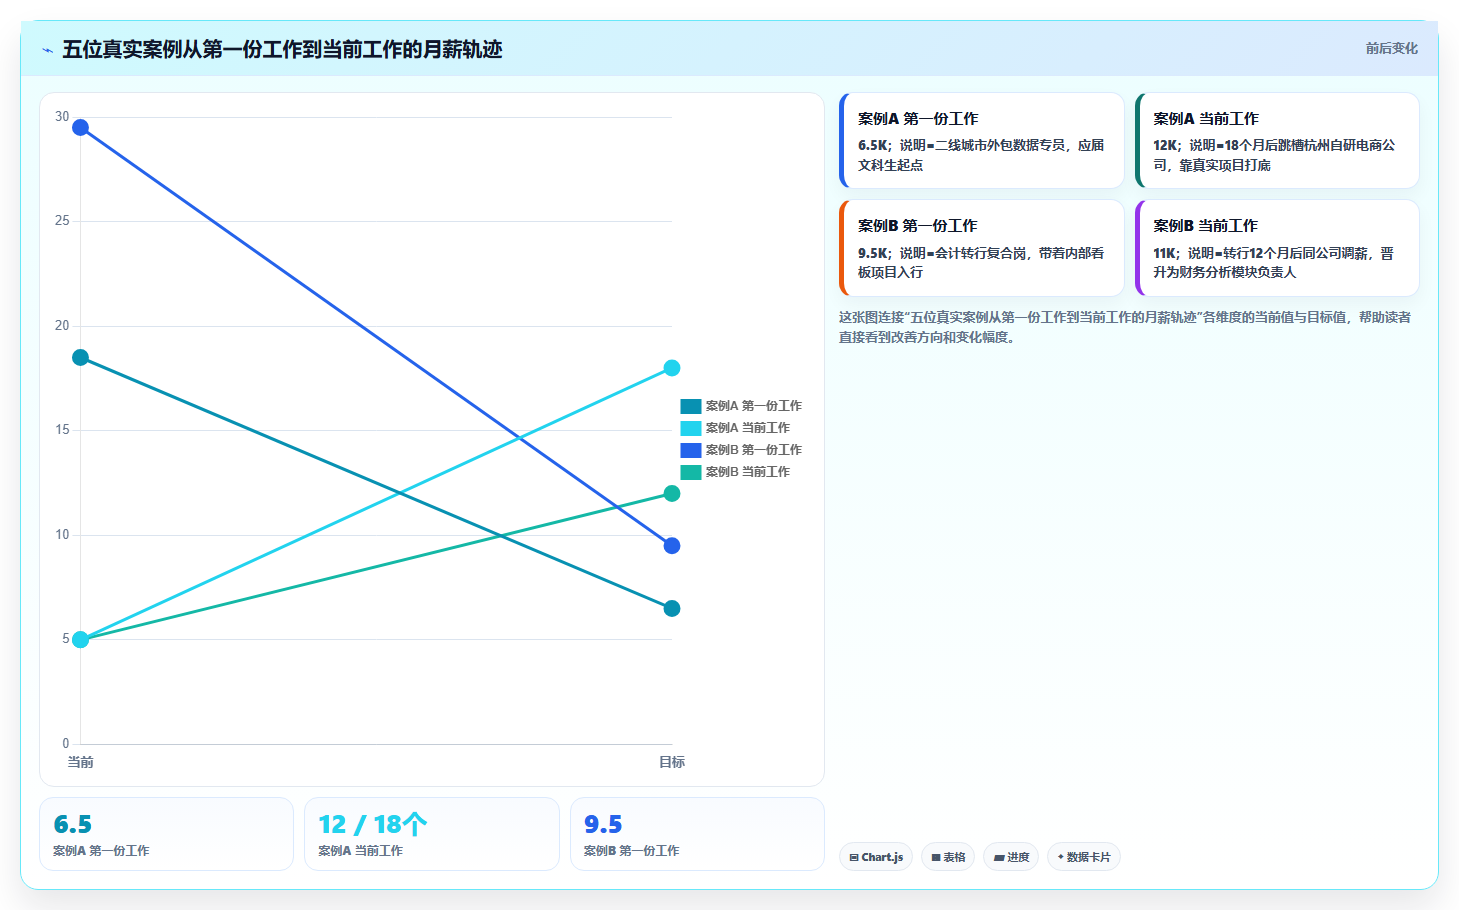The width and height of the screenshot is (1459, 910).
Task: Click the header icon beside the title
Action: click(x=47, y=50)
